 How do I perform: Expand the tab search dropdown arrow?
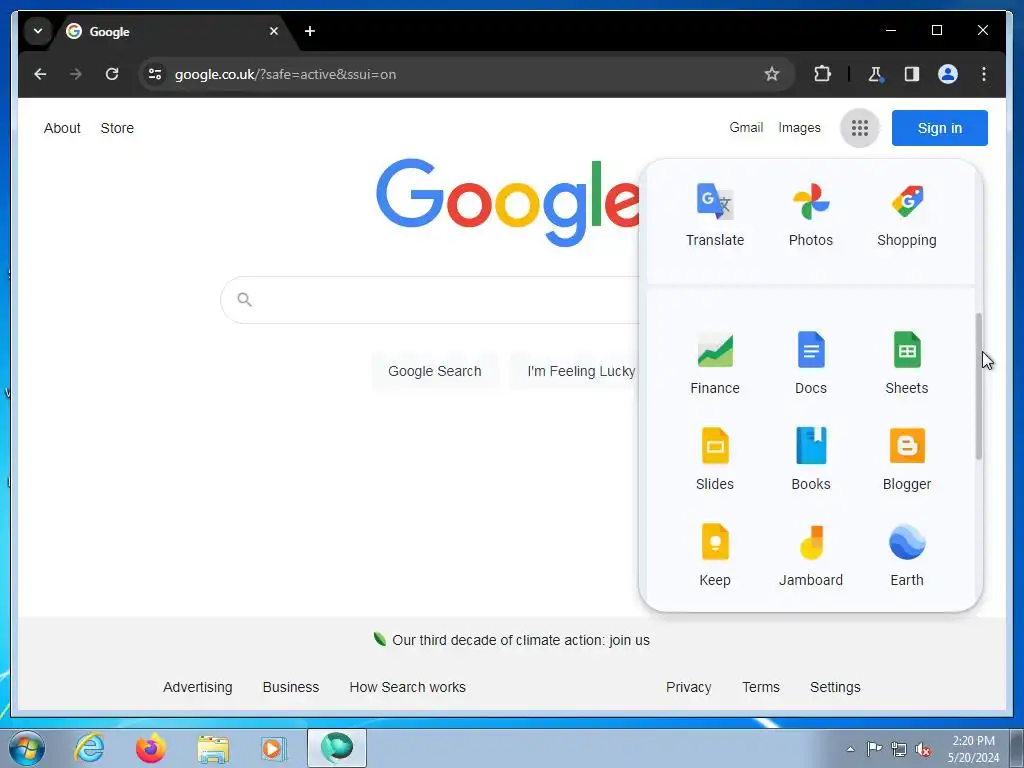point(38,31)
